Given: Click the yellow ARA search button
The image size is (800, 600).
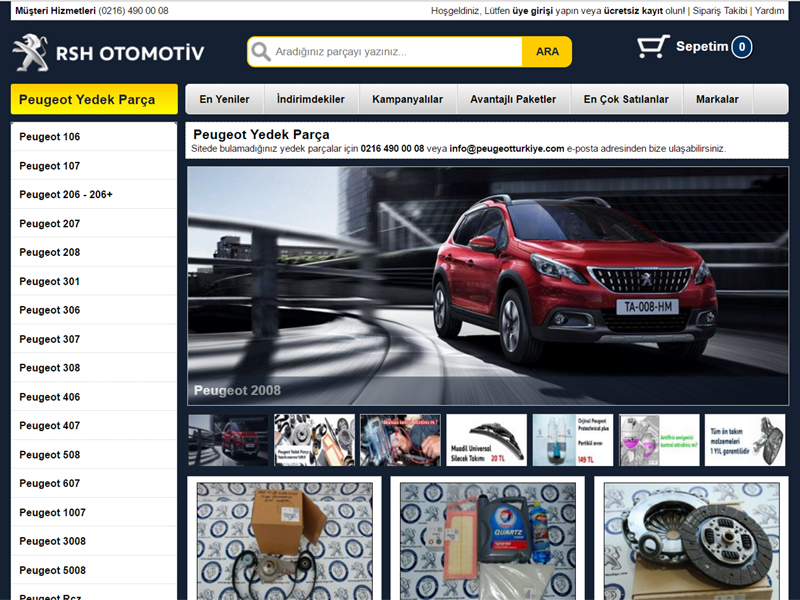Looking at the screenshot, I should coord(547,52).
